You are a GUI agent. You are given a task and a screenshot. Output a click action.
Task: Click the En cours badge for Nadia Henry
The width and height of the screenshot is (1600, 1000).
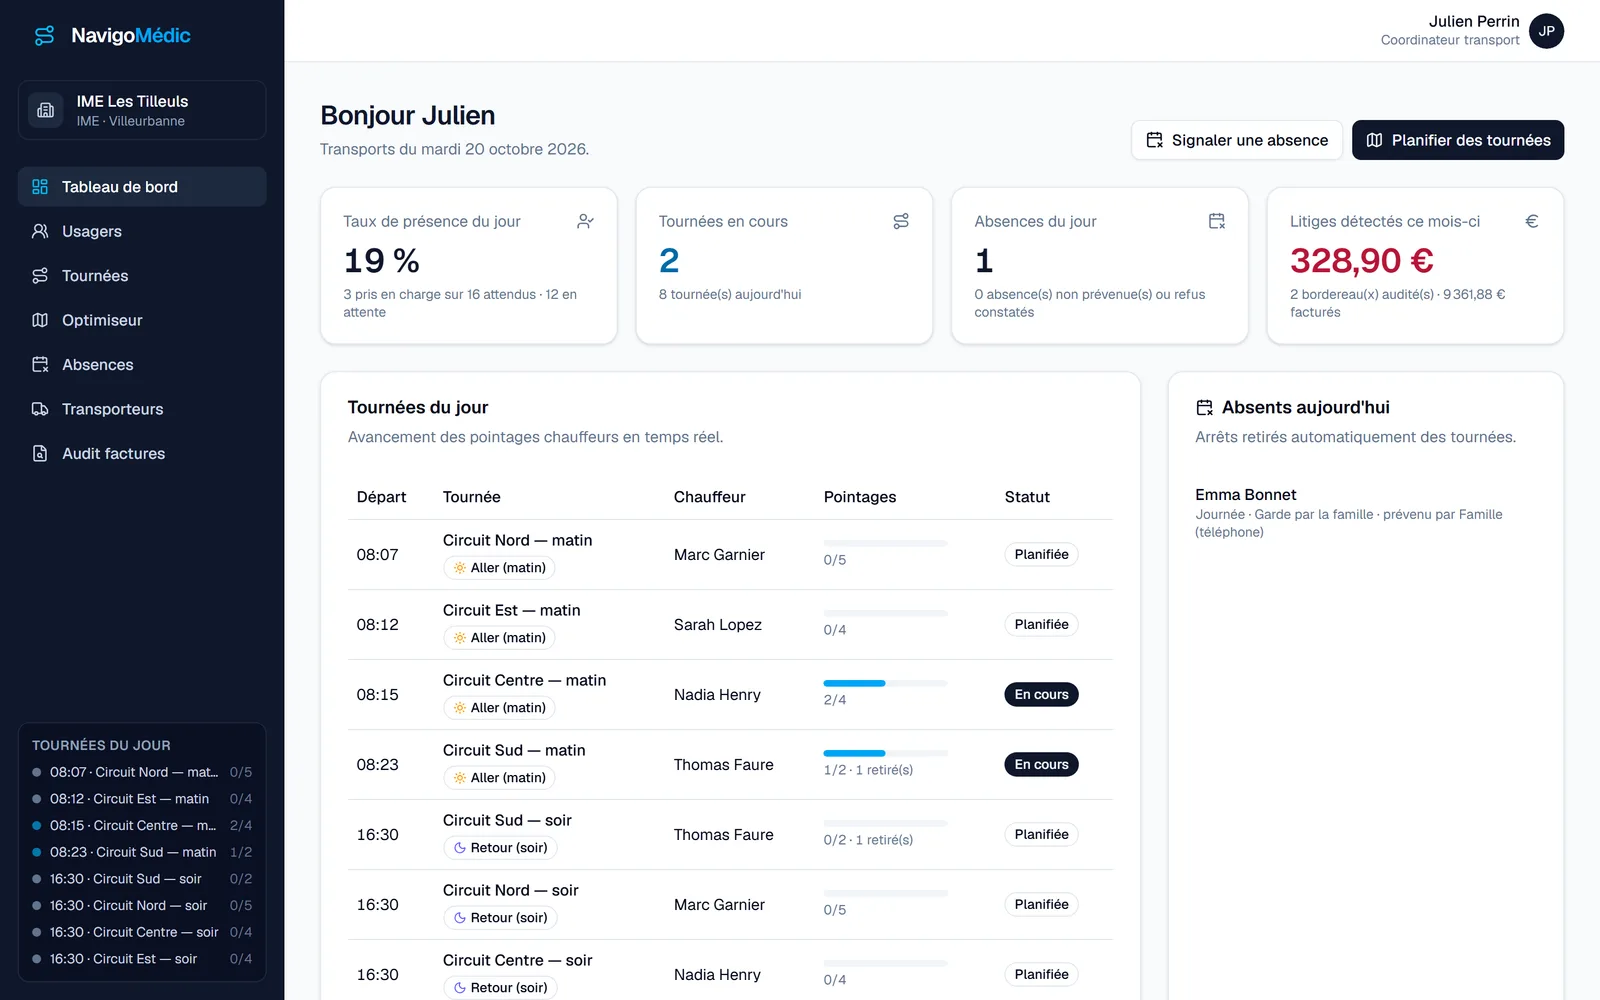click(x=1041, y=695)
